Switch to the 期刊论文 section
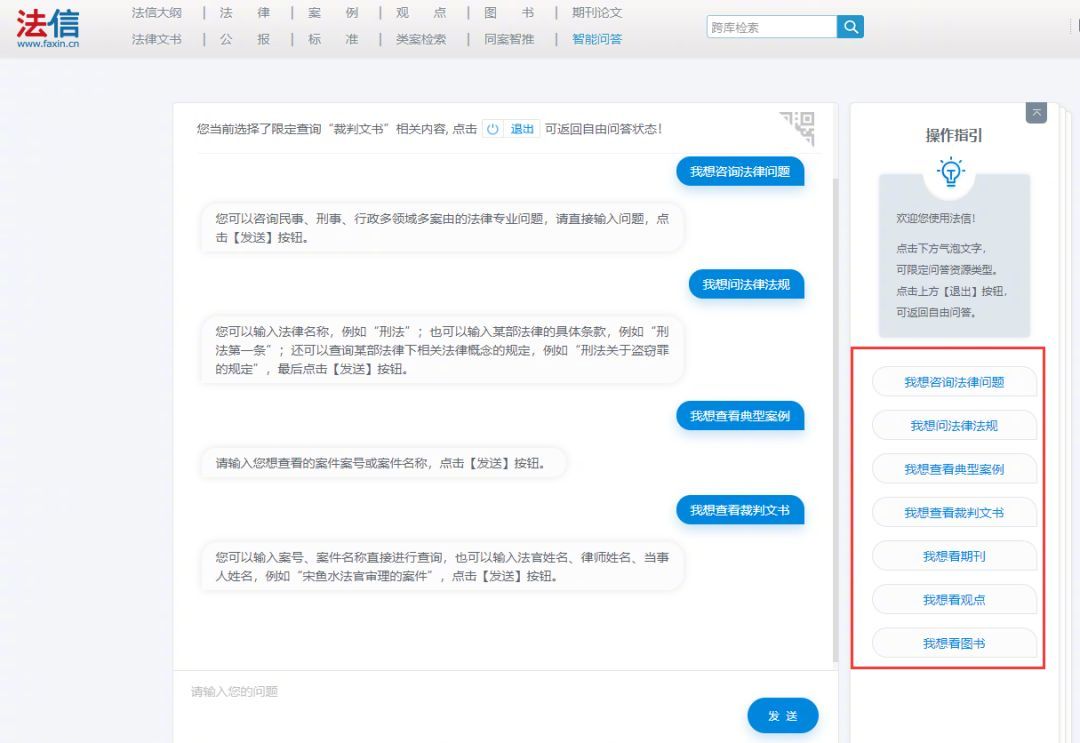1080x743 pixels. (598, 13)
